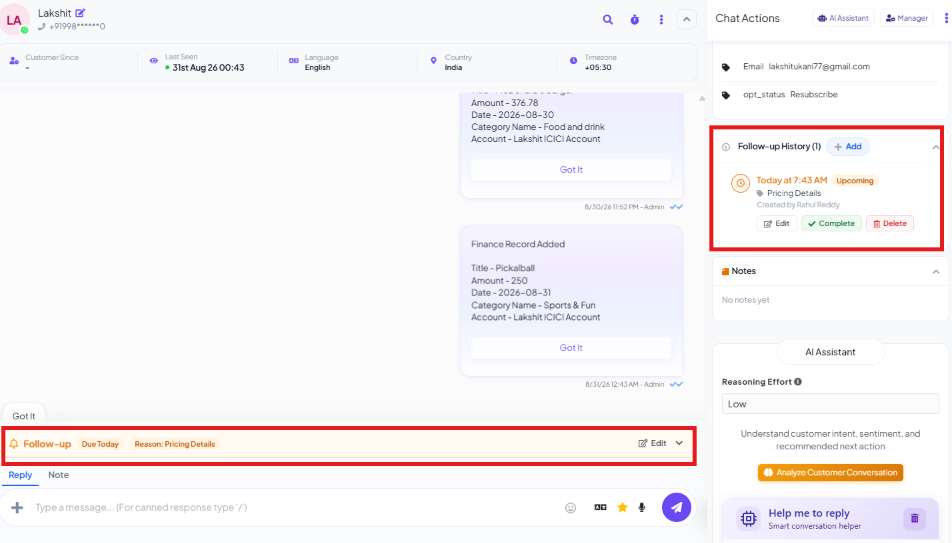Delete the Pricing Details follow-up

[889, 224]
